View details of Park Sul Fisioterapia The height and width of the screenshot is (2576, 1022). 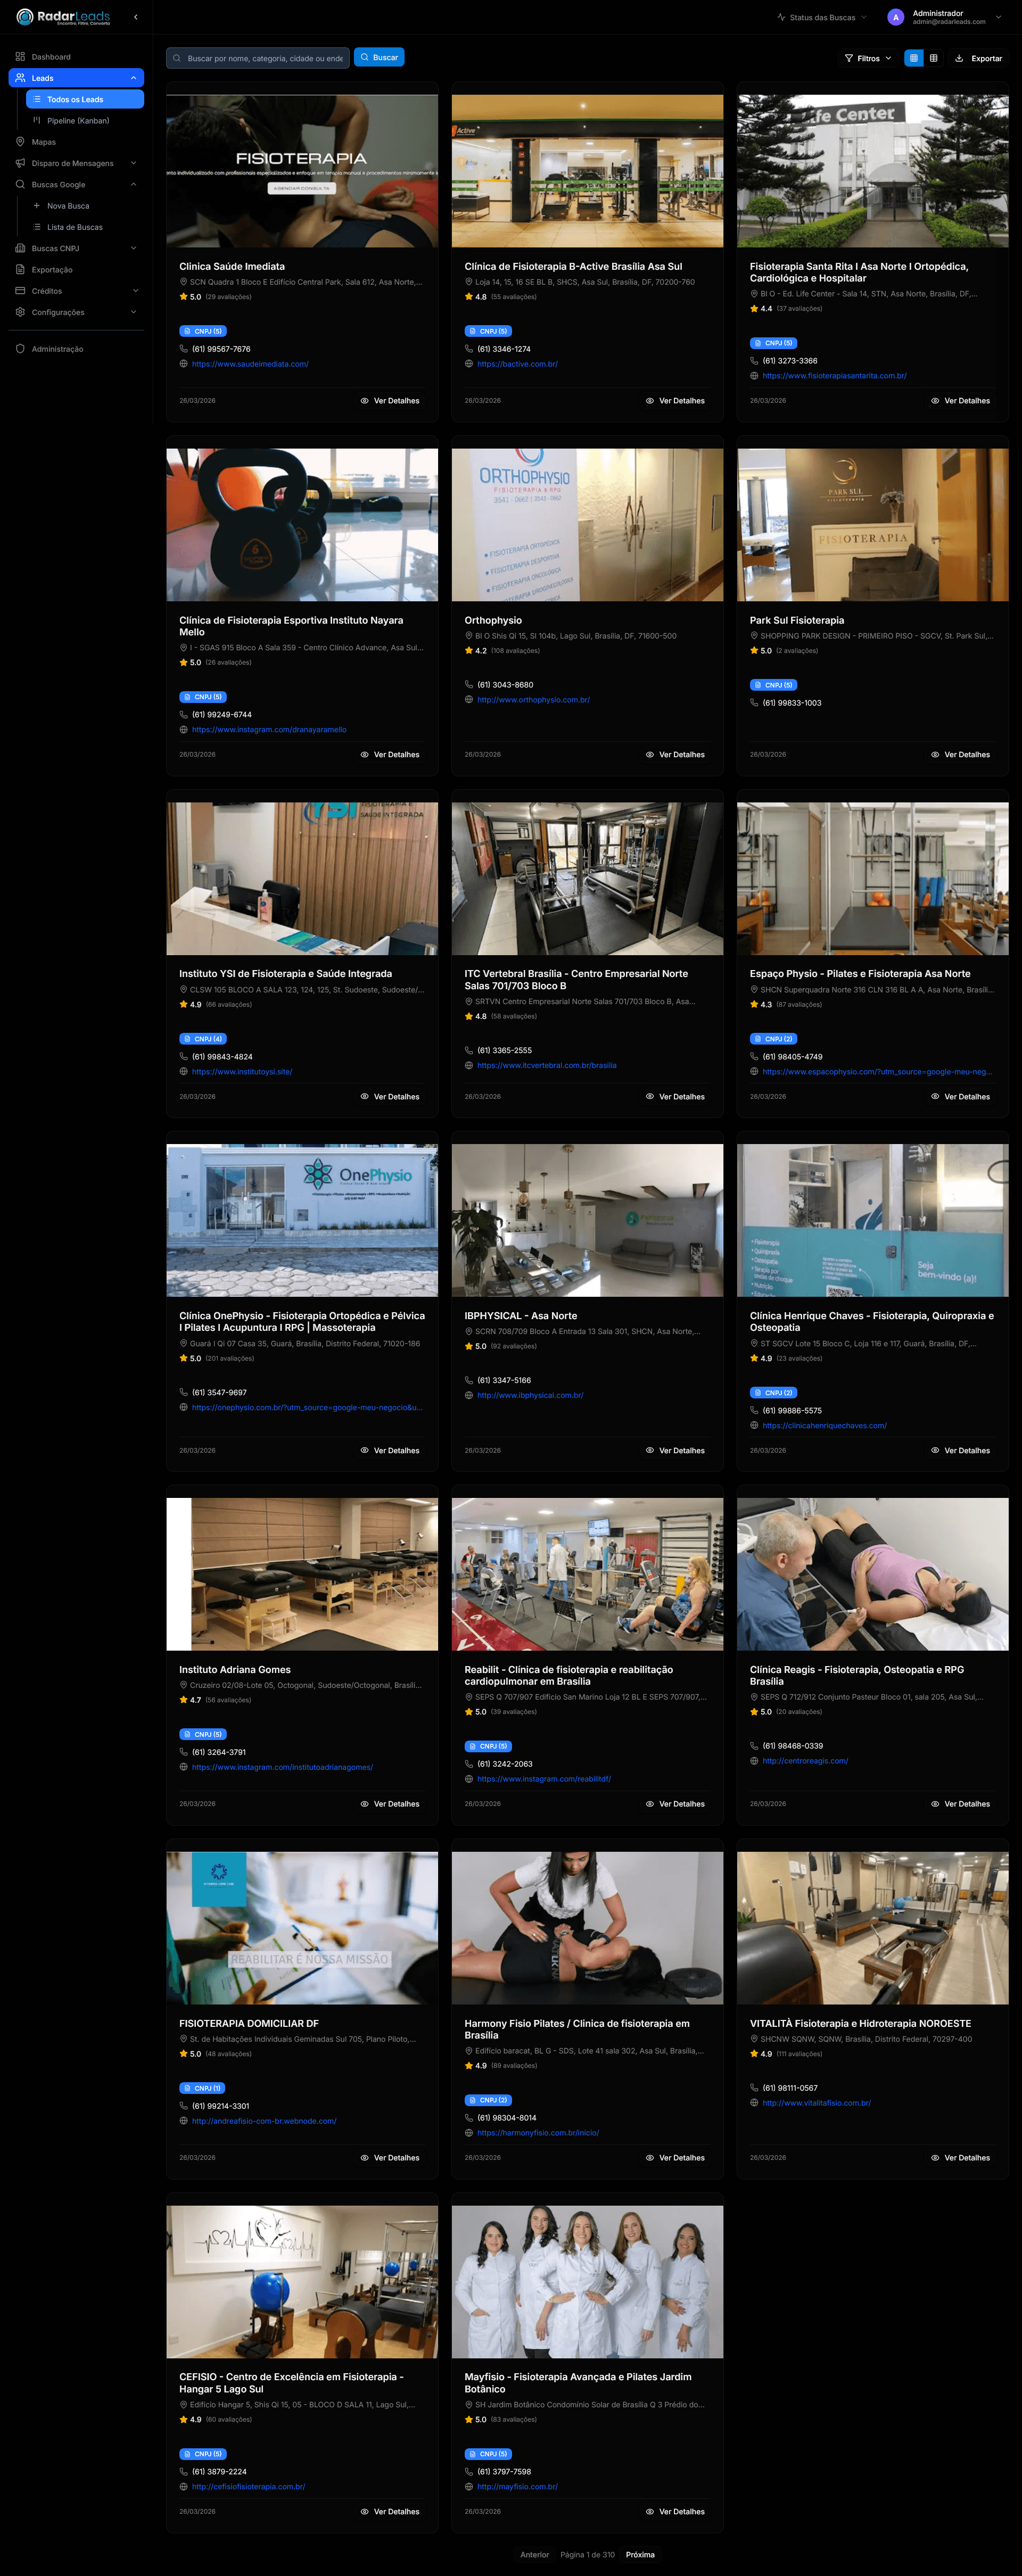pyautogui.click(x=960, y=755)
